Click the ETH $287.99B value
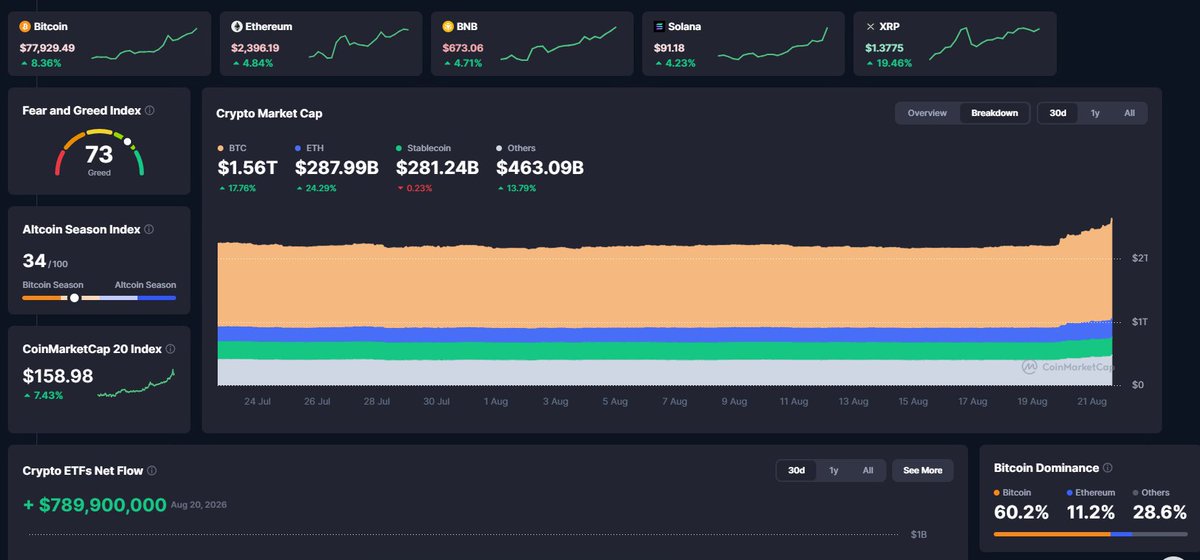1200x560 pixels. point(337,168)
